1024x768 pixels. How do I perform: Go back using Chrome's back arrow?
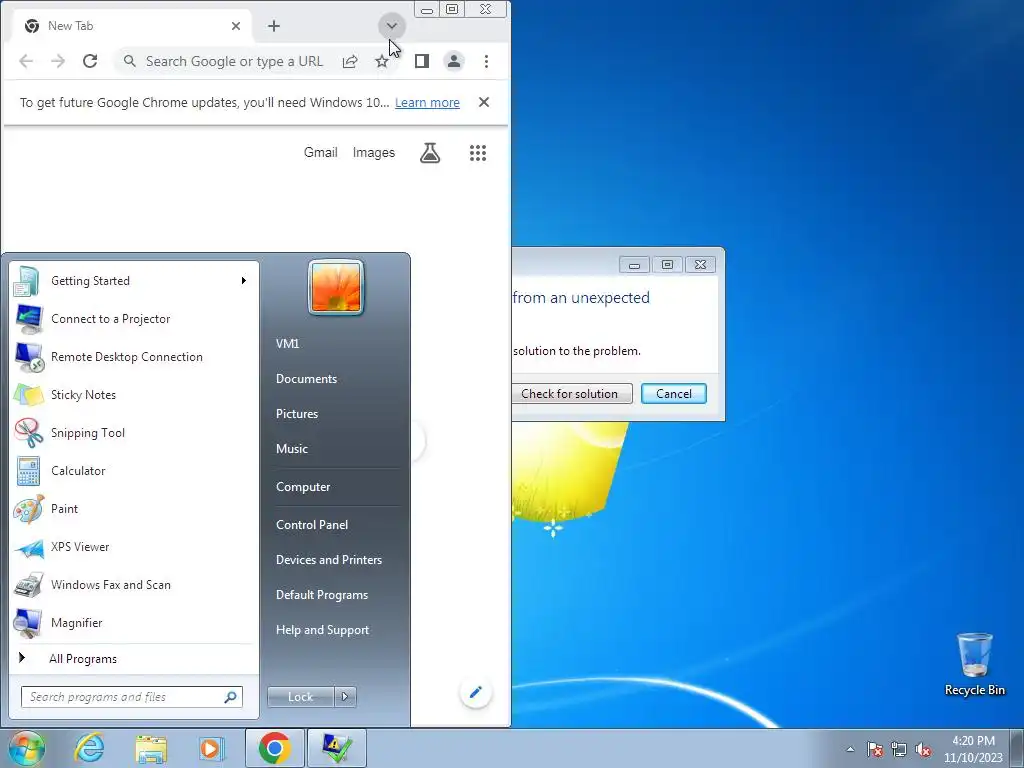tap(26, 61)
